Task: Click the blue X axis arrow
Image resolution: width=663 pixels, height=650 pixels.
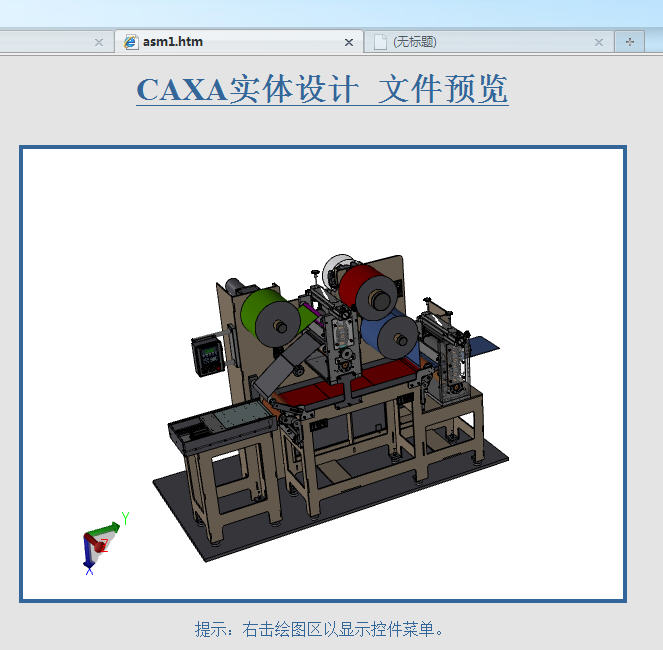Action: click(88, 554)
